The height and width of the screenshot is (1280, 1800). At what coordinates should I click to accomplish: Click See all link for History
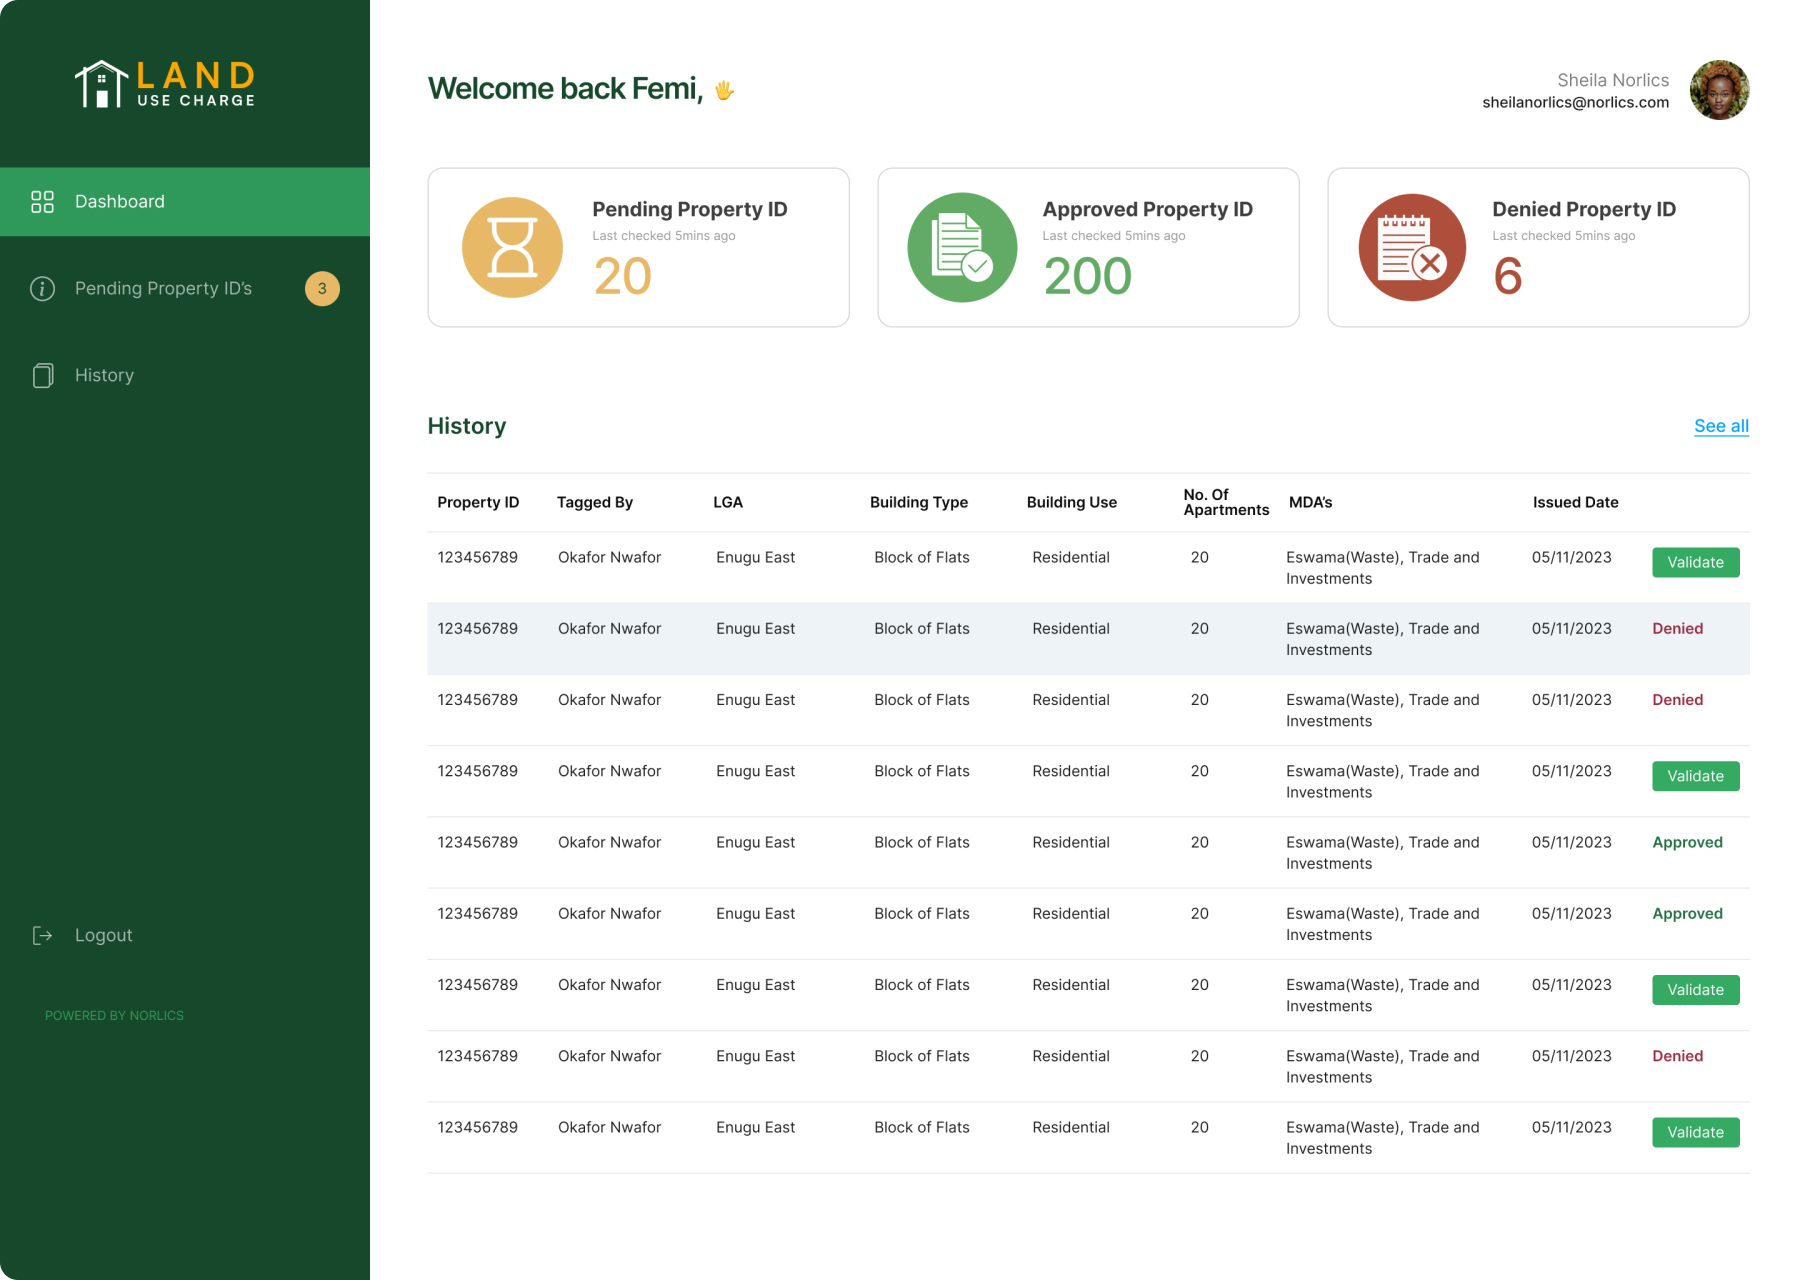pyautogui.click(x=1721, y=426)
